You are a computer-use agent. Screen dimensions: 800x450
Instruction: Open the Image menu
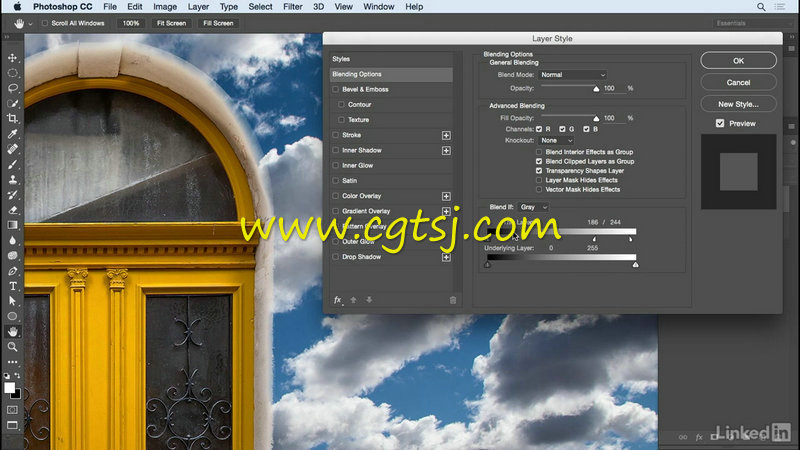pos(165,7)
